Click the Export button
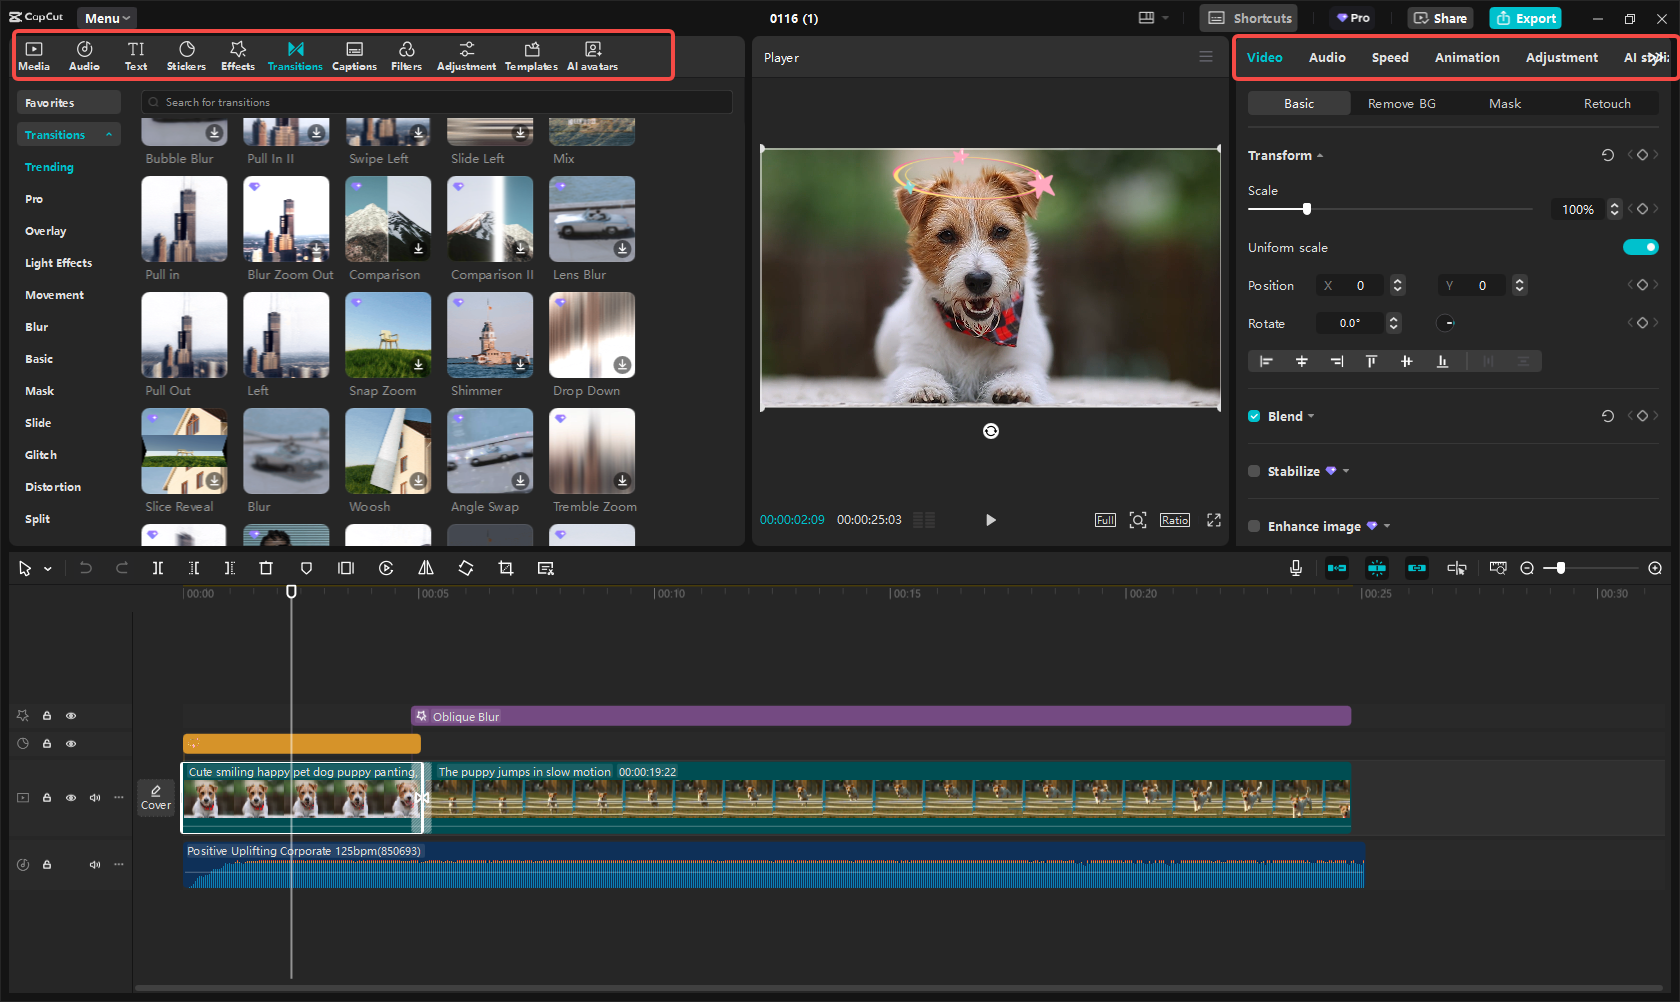Image resolution: width=1680 pixels, height=1002 pixels. pyautogui.click(x=1526, y=18)
